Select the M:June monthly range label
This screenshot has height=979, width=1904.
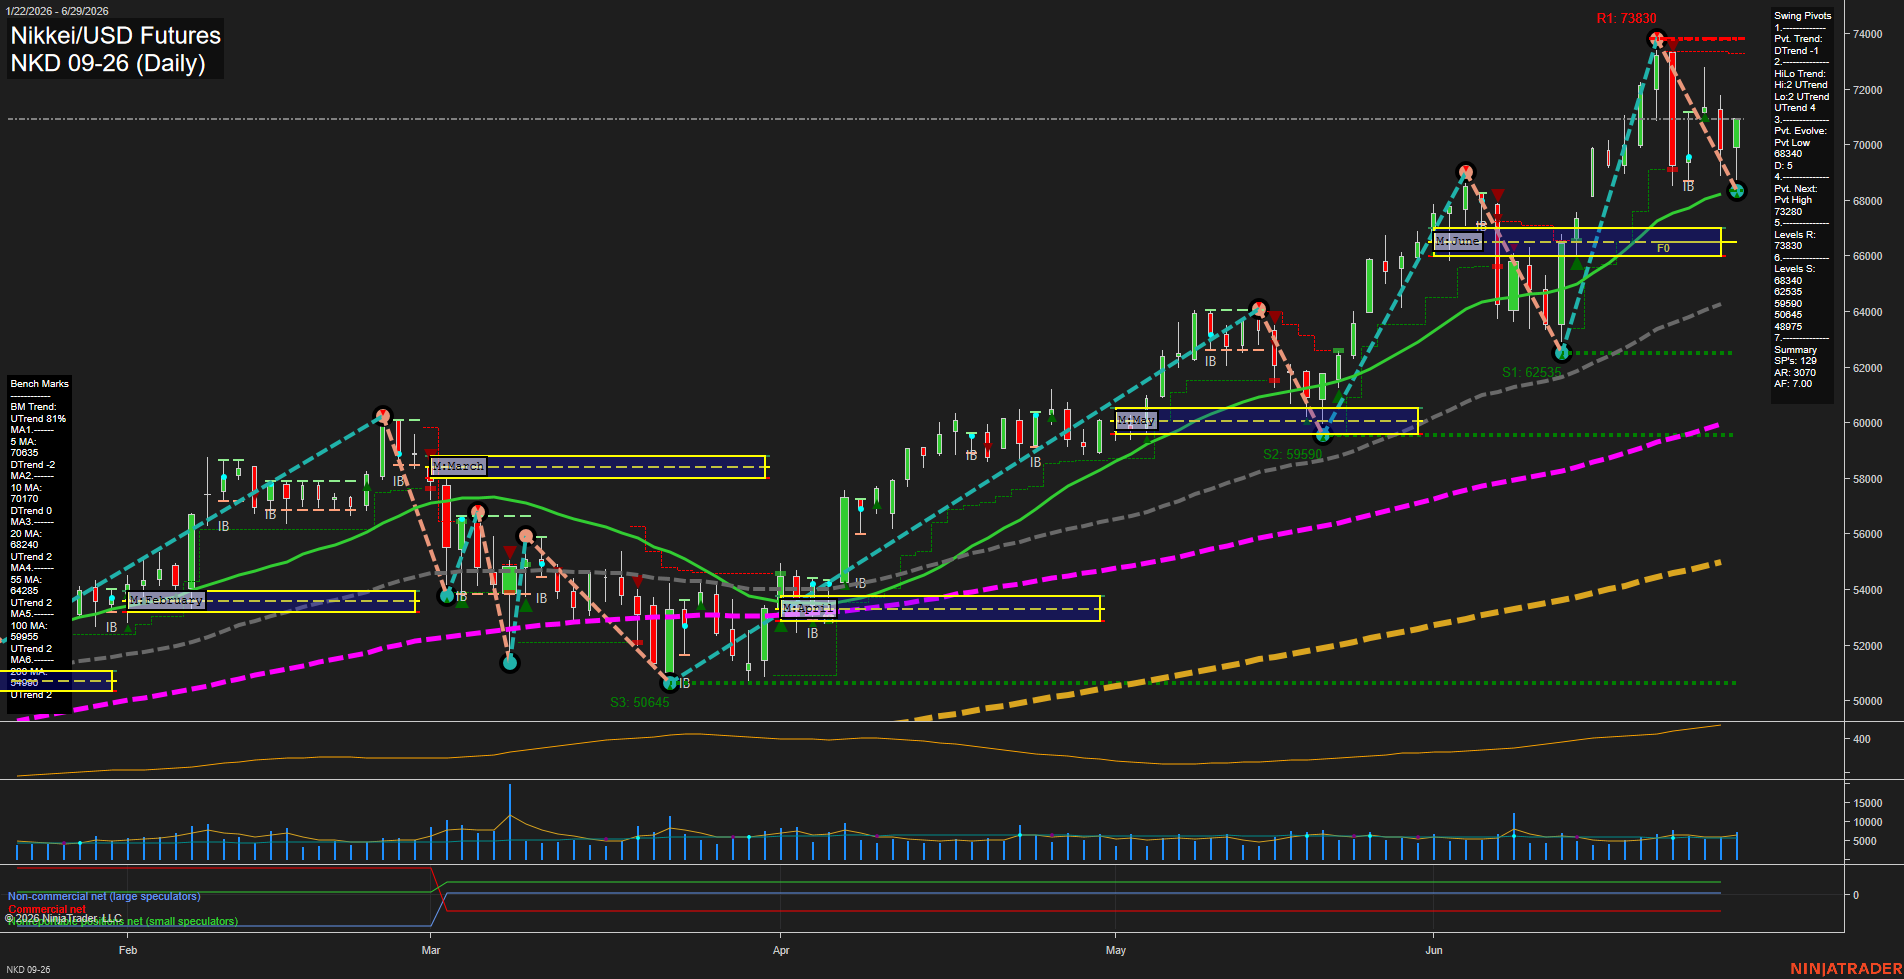tap(1457, 241)
